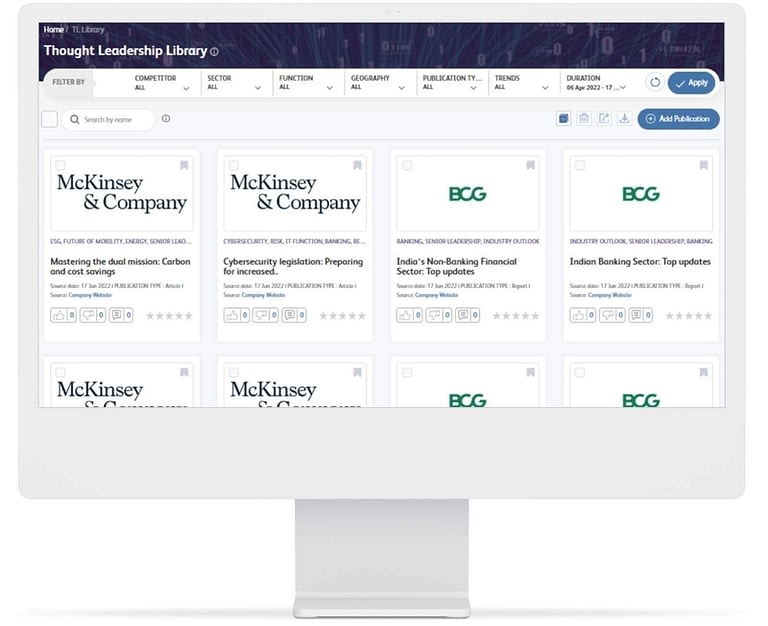The width and height of the screenshot is (768, 626).
Task: Click the TL Library breadcrumb
Action: click(x=88, y=29)
